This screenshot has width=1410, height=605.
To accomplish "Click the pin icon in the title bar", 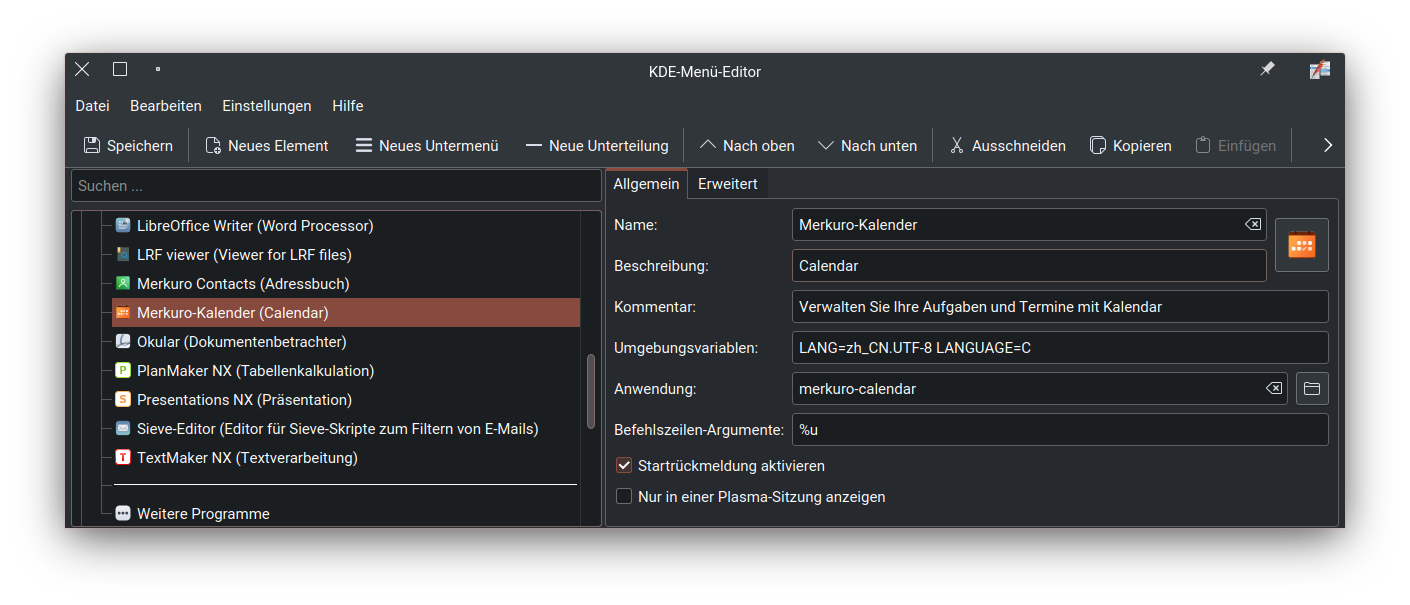I will [1267, 69].
